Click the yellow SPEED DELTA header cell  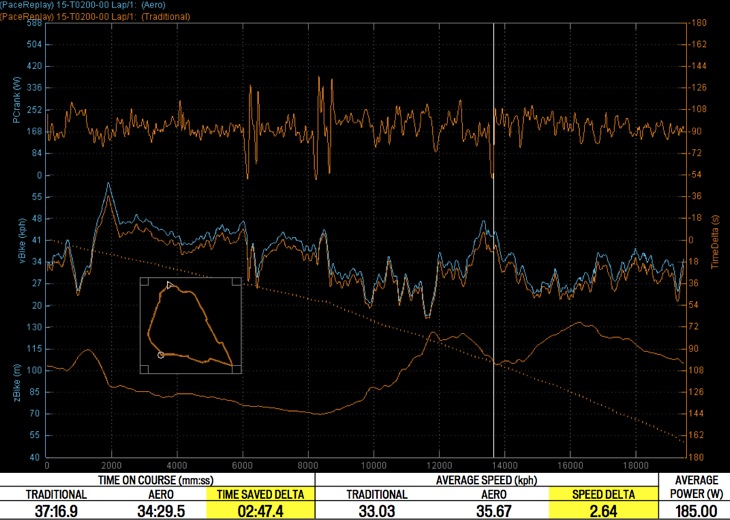[x=603, y=494]
